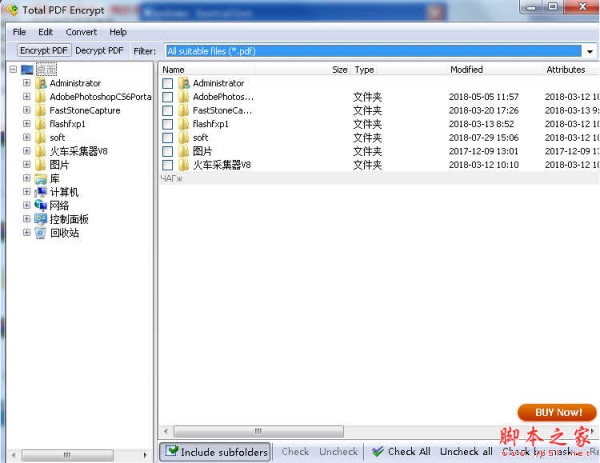600x463 pixels.
Task: Click the Uncheck button
Action: (x=338, y=452)
